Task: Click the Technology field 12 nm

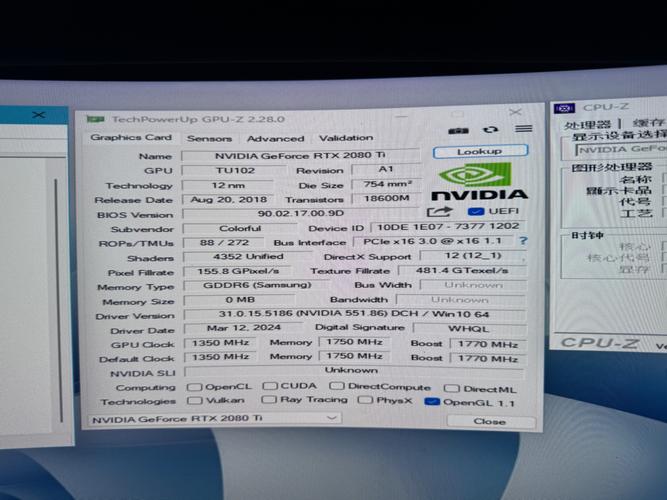Action: [x=228, y=186]
